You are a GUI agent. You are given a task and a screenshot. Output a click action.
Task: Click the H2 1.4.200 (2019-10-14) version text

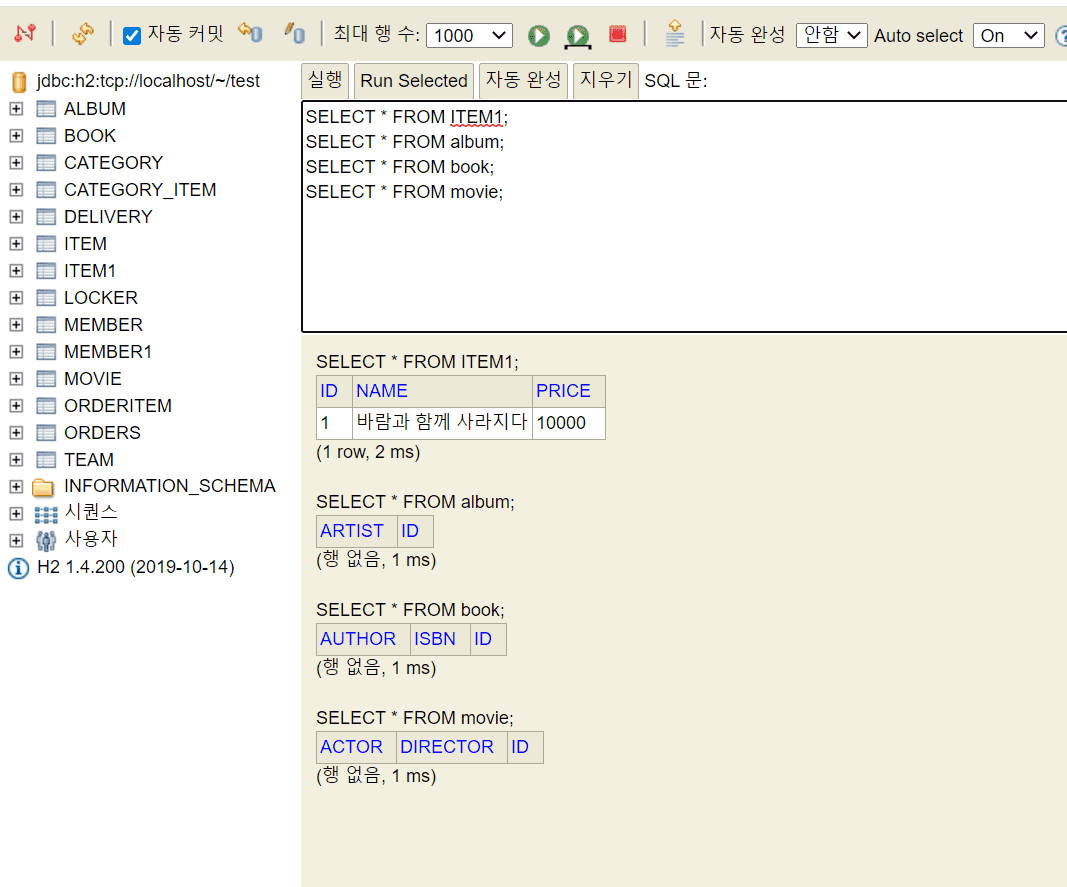pos(136,568)
